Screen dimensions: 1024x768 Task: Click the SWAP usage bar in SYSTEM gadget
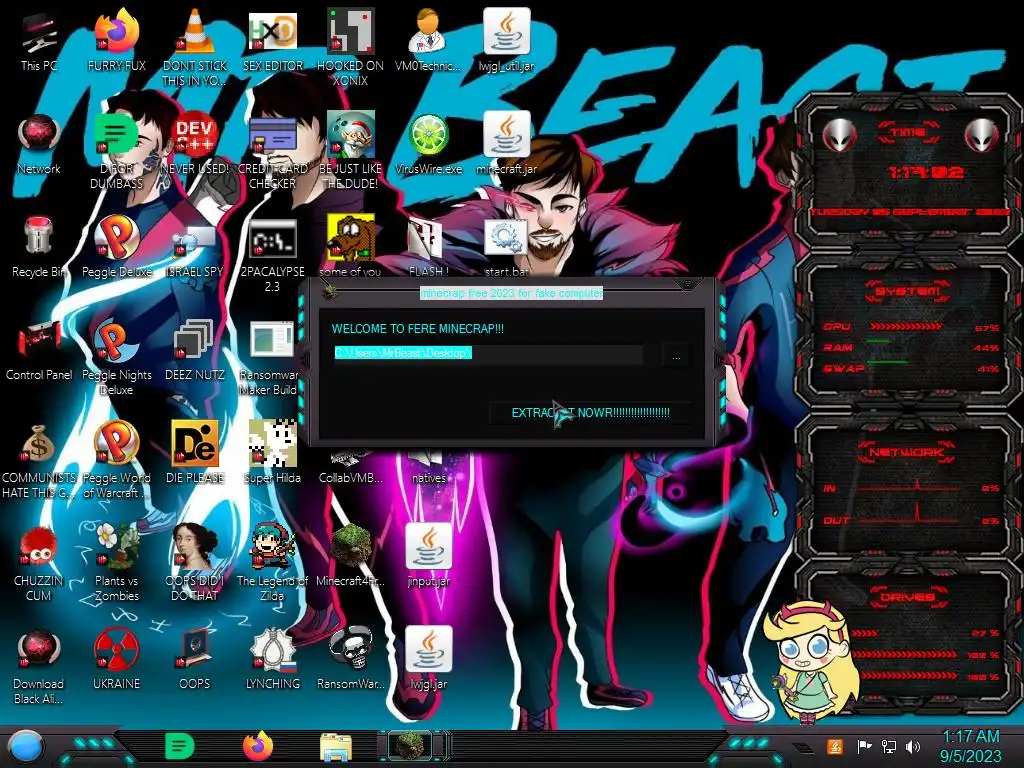(886, 361)
